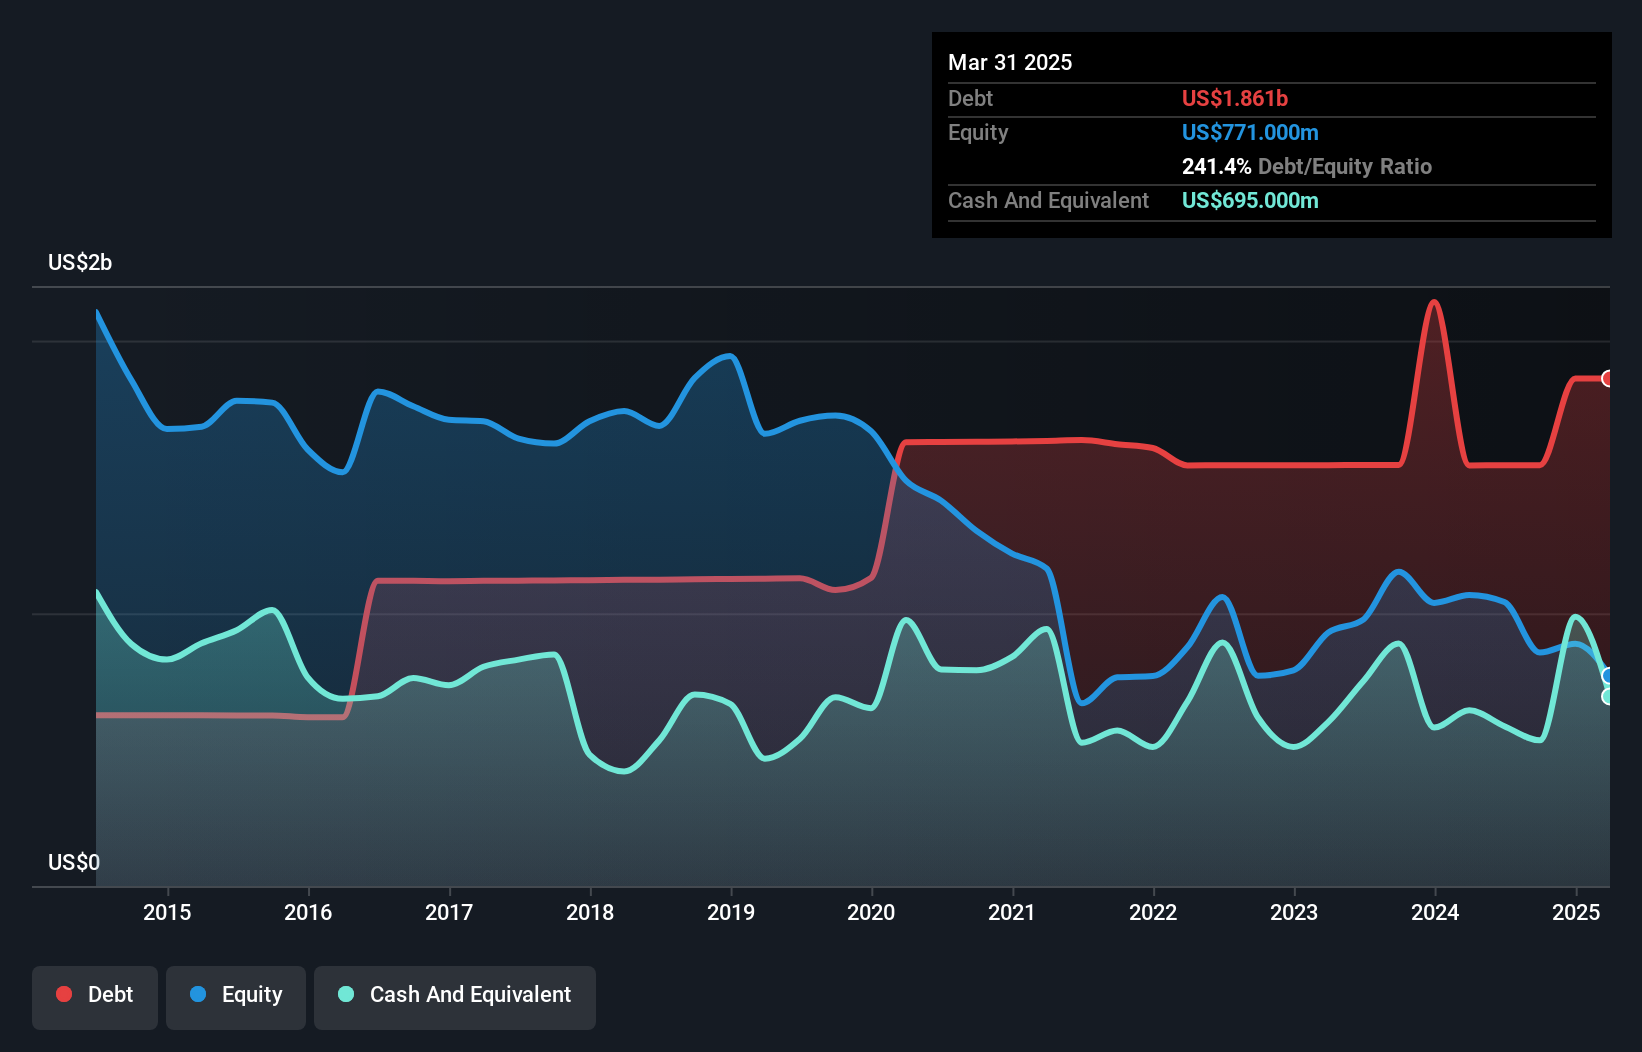This screenshot has width=1642, height=1052.
Task: Click the 2023 x-axis label
Action: 1294,912
